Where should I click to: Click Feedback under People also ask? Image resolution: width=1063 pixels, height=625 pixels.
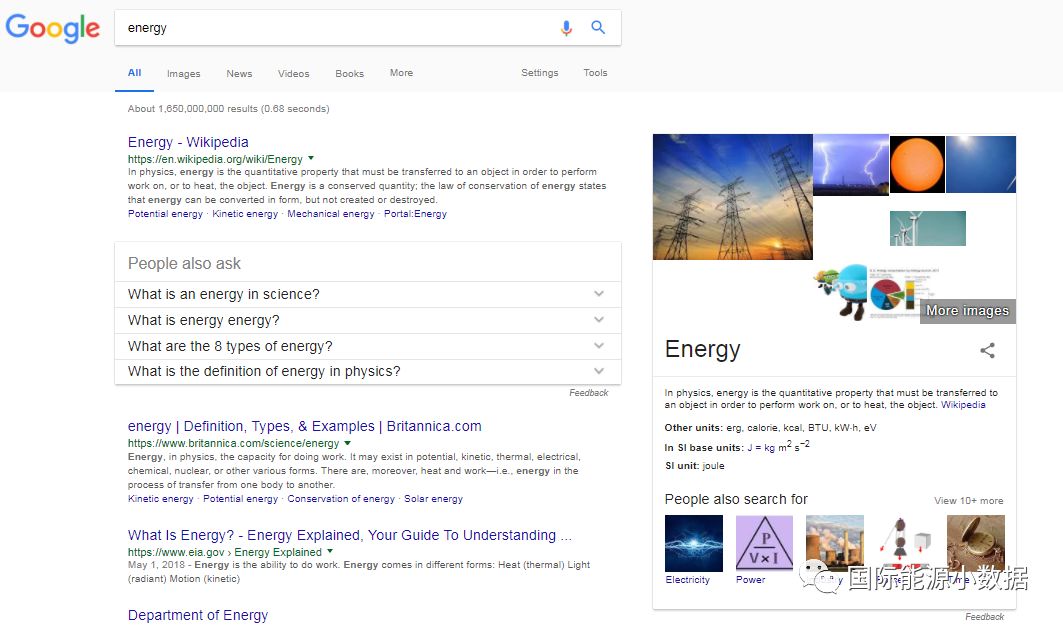pos(588,392)
